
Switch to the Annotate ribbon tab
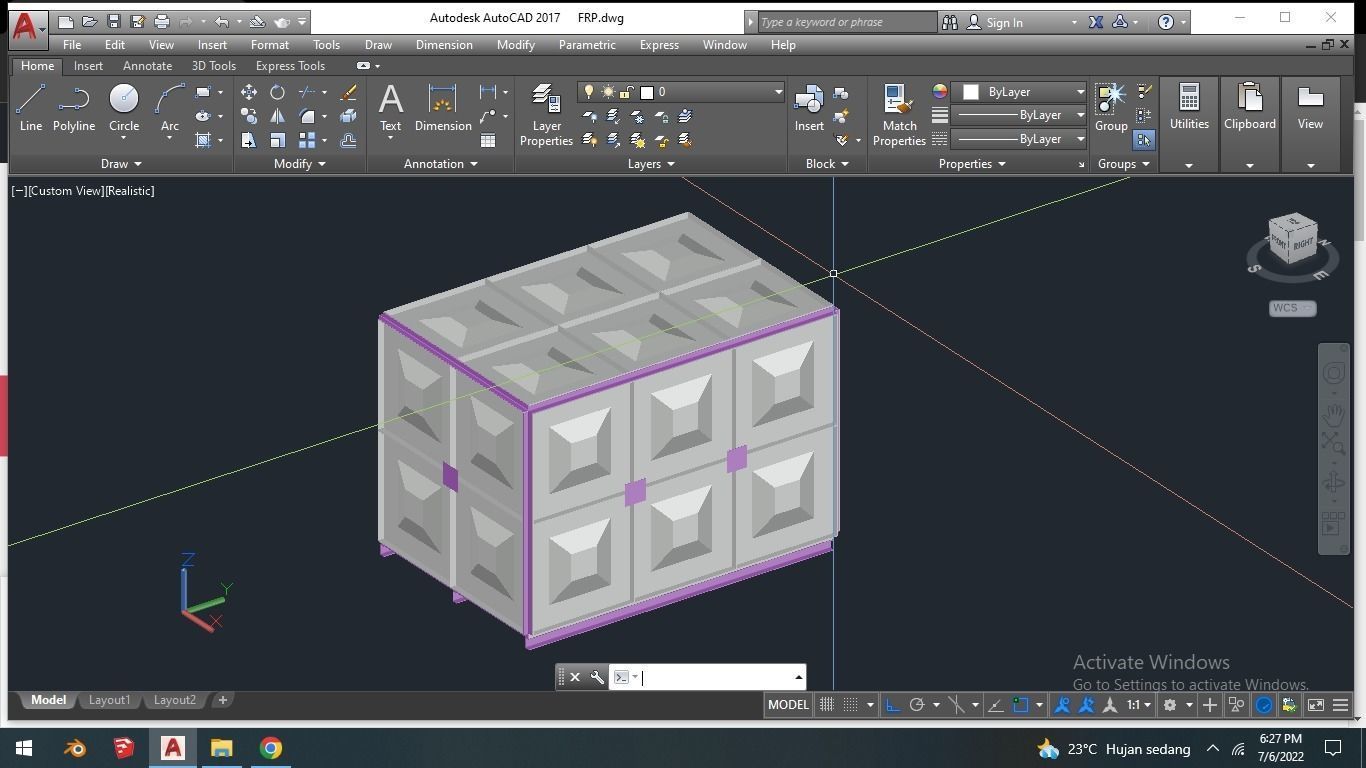click(x=147, y=66)
